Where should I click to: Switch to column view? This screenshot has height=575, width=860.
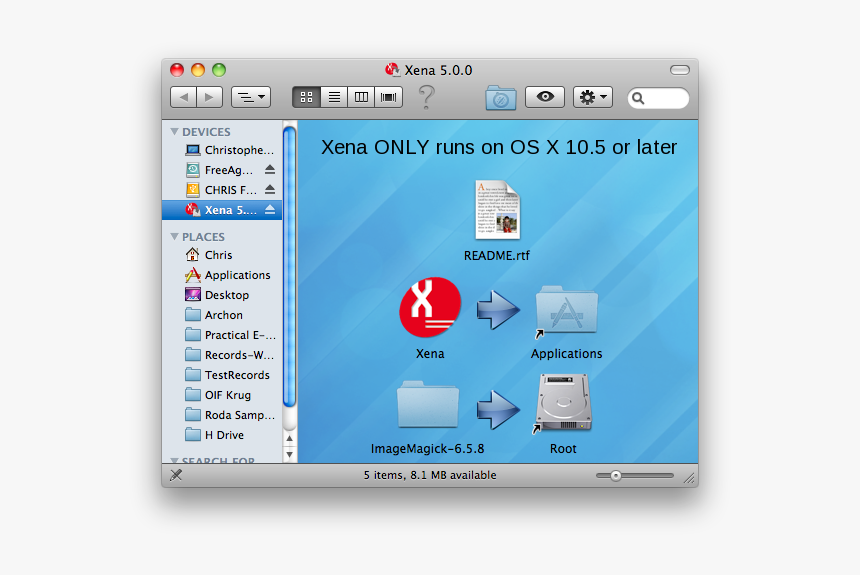pyautogui.click(x=361, y=97)
